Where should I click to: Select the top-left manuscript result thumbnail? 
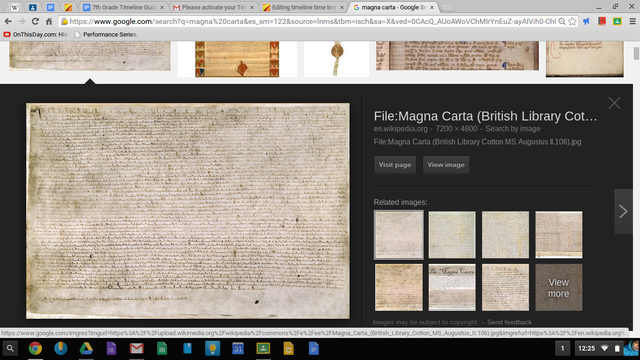(90, 56)
